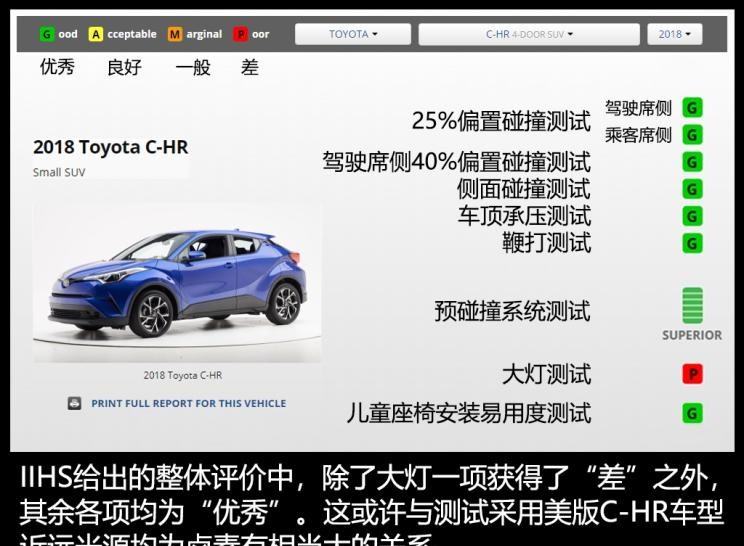Click the G rating for 驾驶席侧
The width and height of the screenshot is (744, 546).
click(x=692, y=108)
